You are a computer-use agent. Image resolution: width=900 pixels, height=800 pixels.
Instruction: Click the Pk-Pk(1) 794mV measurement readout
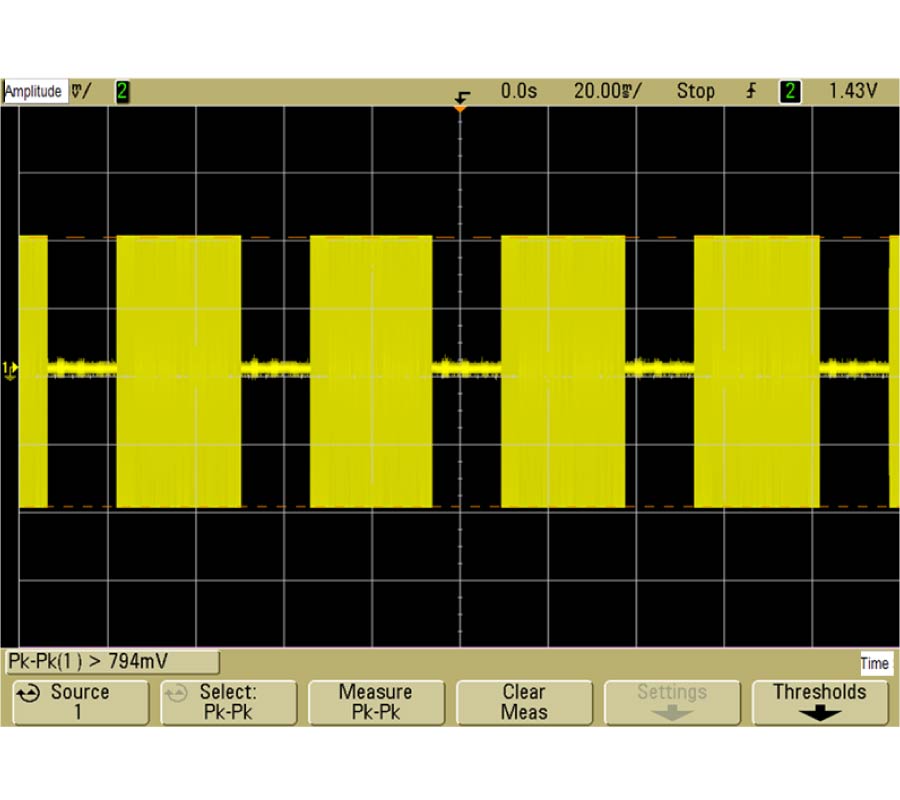tap(112, 662)
